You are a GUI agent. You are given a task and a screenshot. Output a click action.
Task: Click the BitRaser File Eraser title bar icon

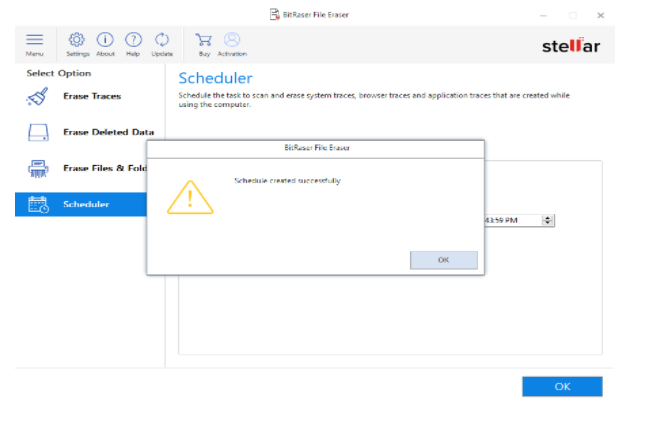[275, 15]
